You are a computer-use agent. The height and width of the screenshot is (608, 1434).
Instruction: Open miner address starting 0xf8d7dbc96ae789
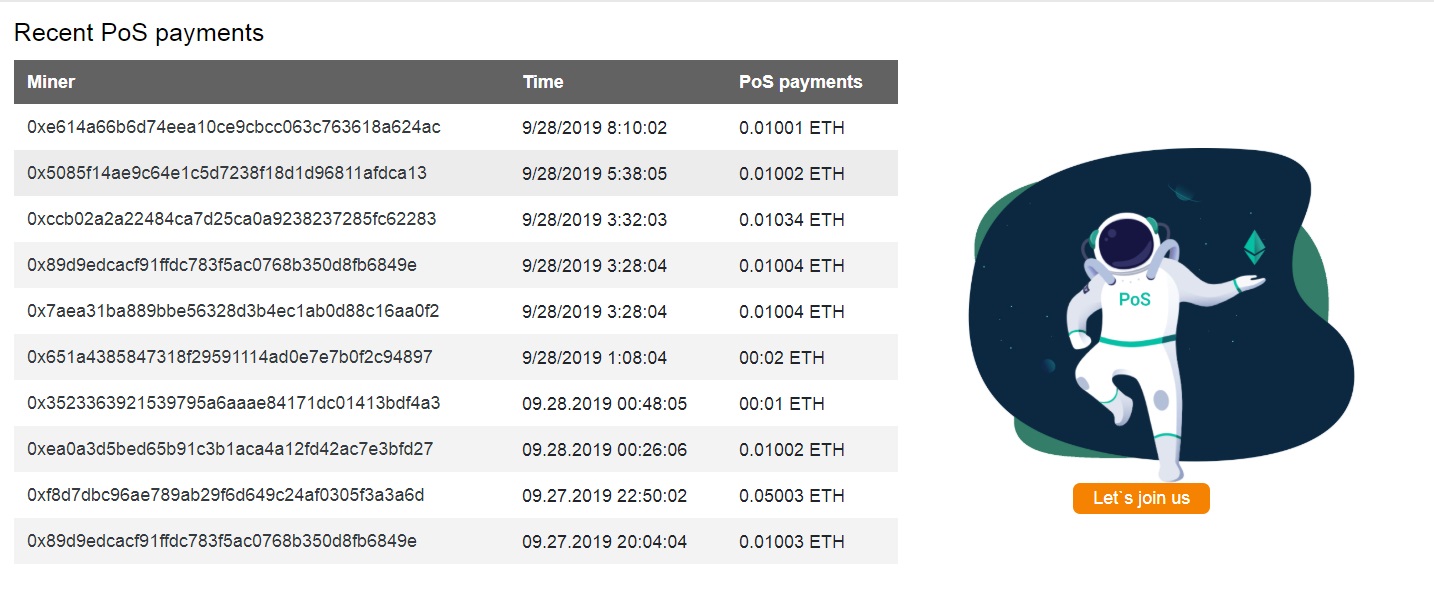(226, 495)
